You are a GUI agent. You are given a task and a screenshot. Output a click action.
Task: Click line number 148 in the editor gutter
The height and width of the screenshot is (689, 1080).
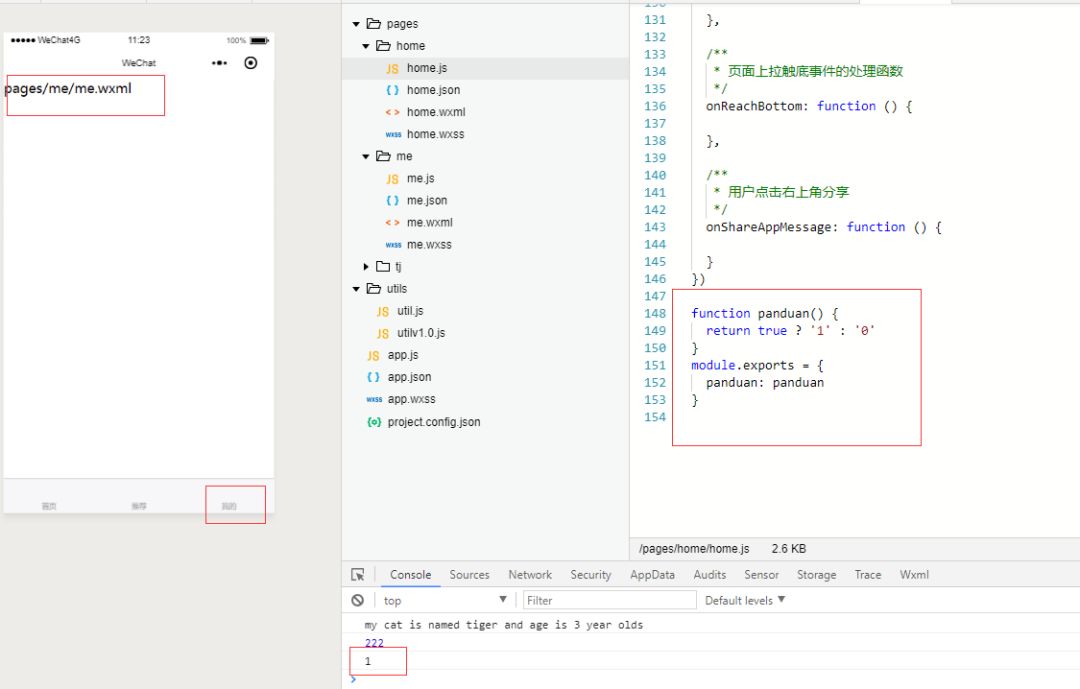pos(655,313)
